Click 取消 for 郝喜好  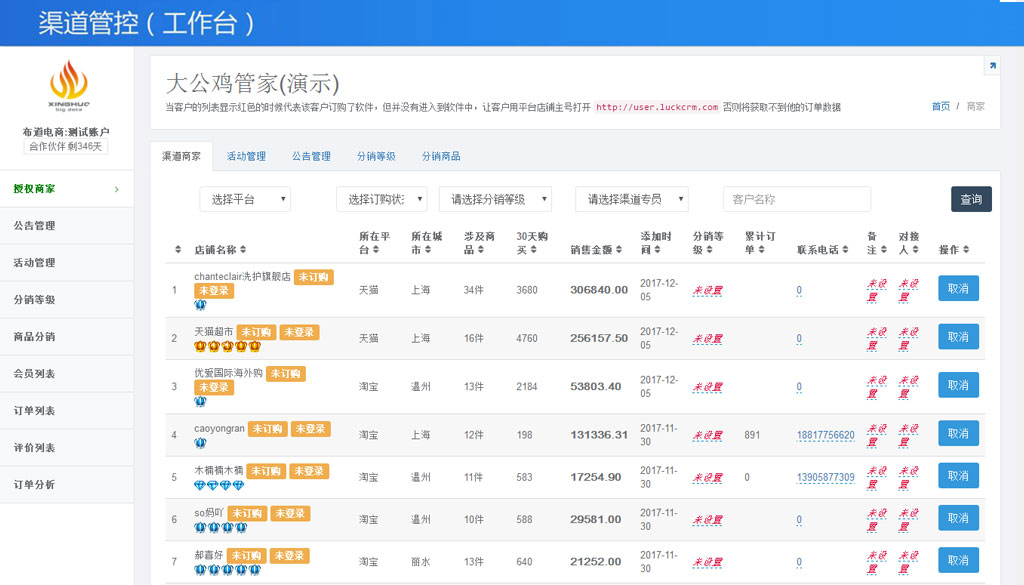(958, 560)
